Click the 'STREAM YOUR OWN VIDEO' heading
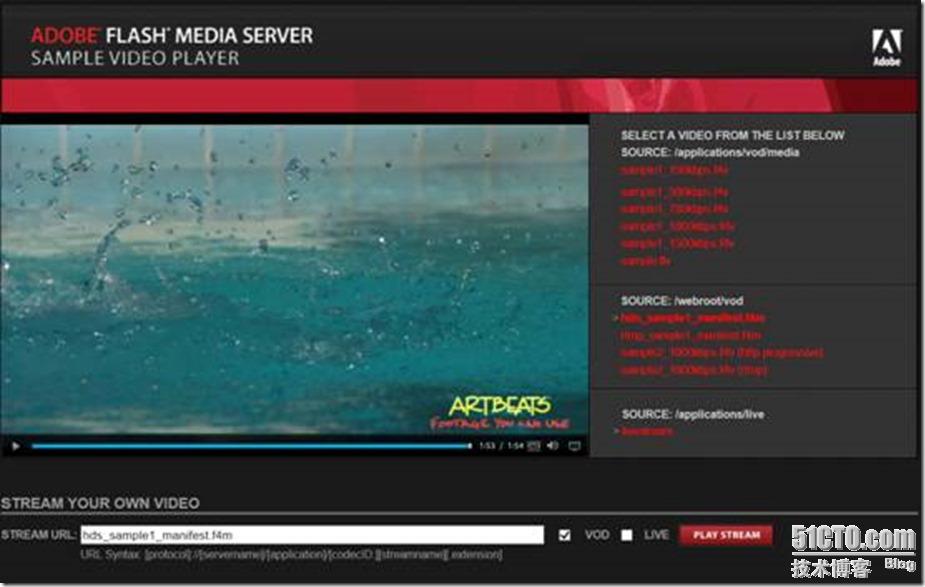The image size is (925, 587). [x=100, y=503]
